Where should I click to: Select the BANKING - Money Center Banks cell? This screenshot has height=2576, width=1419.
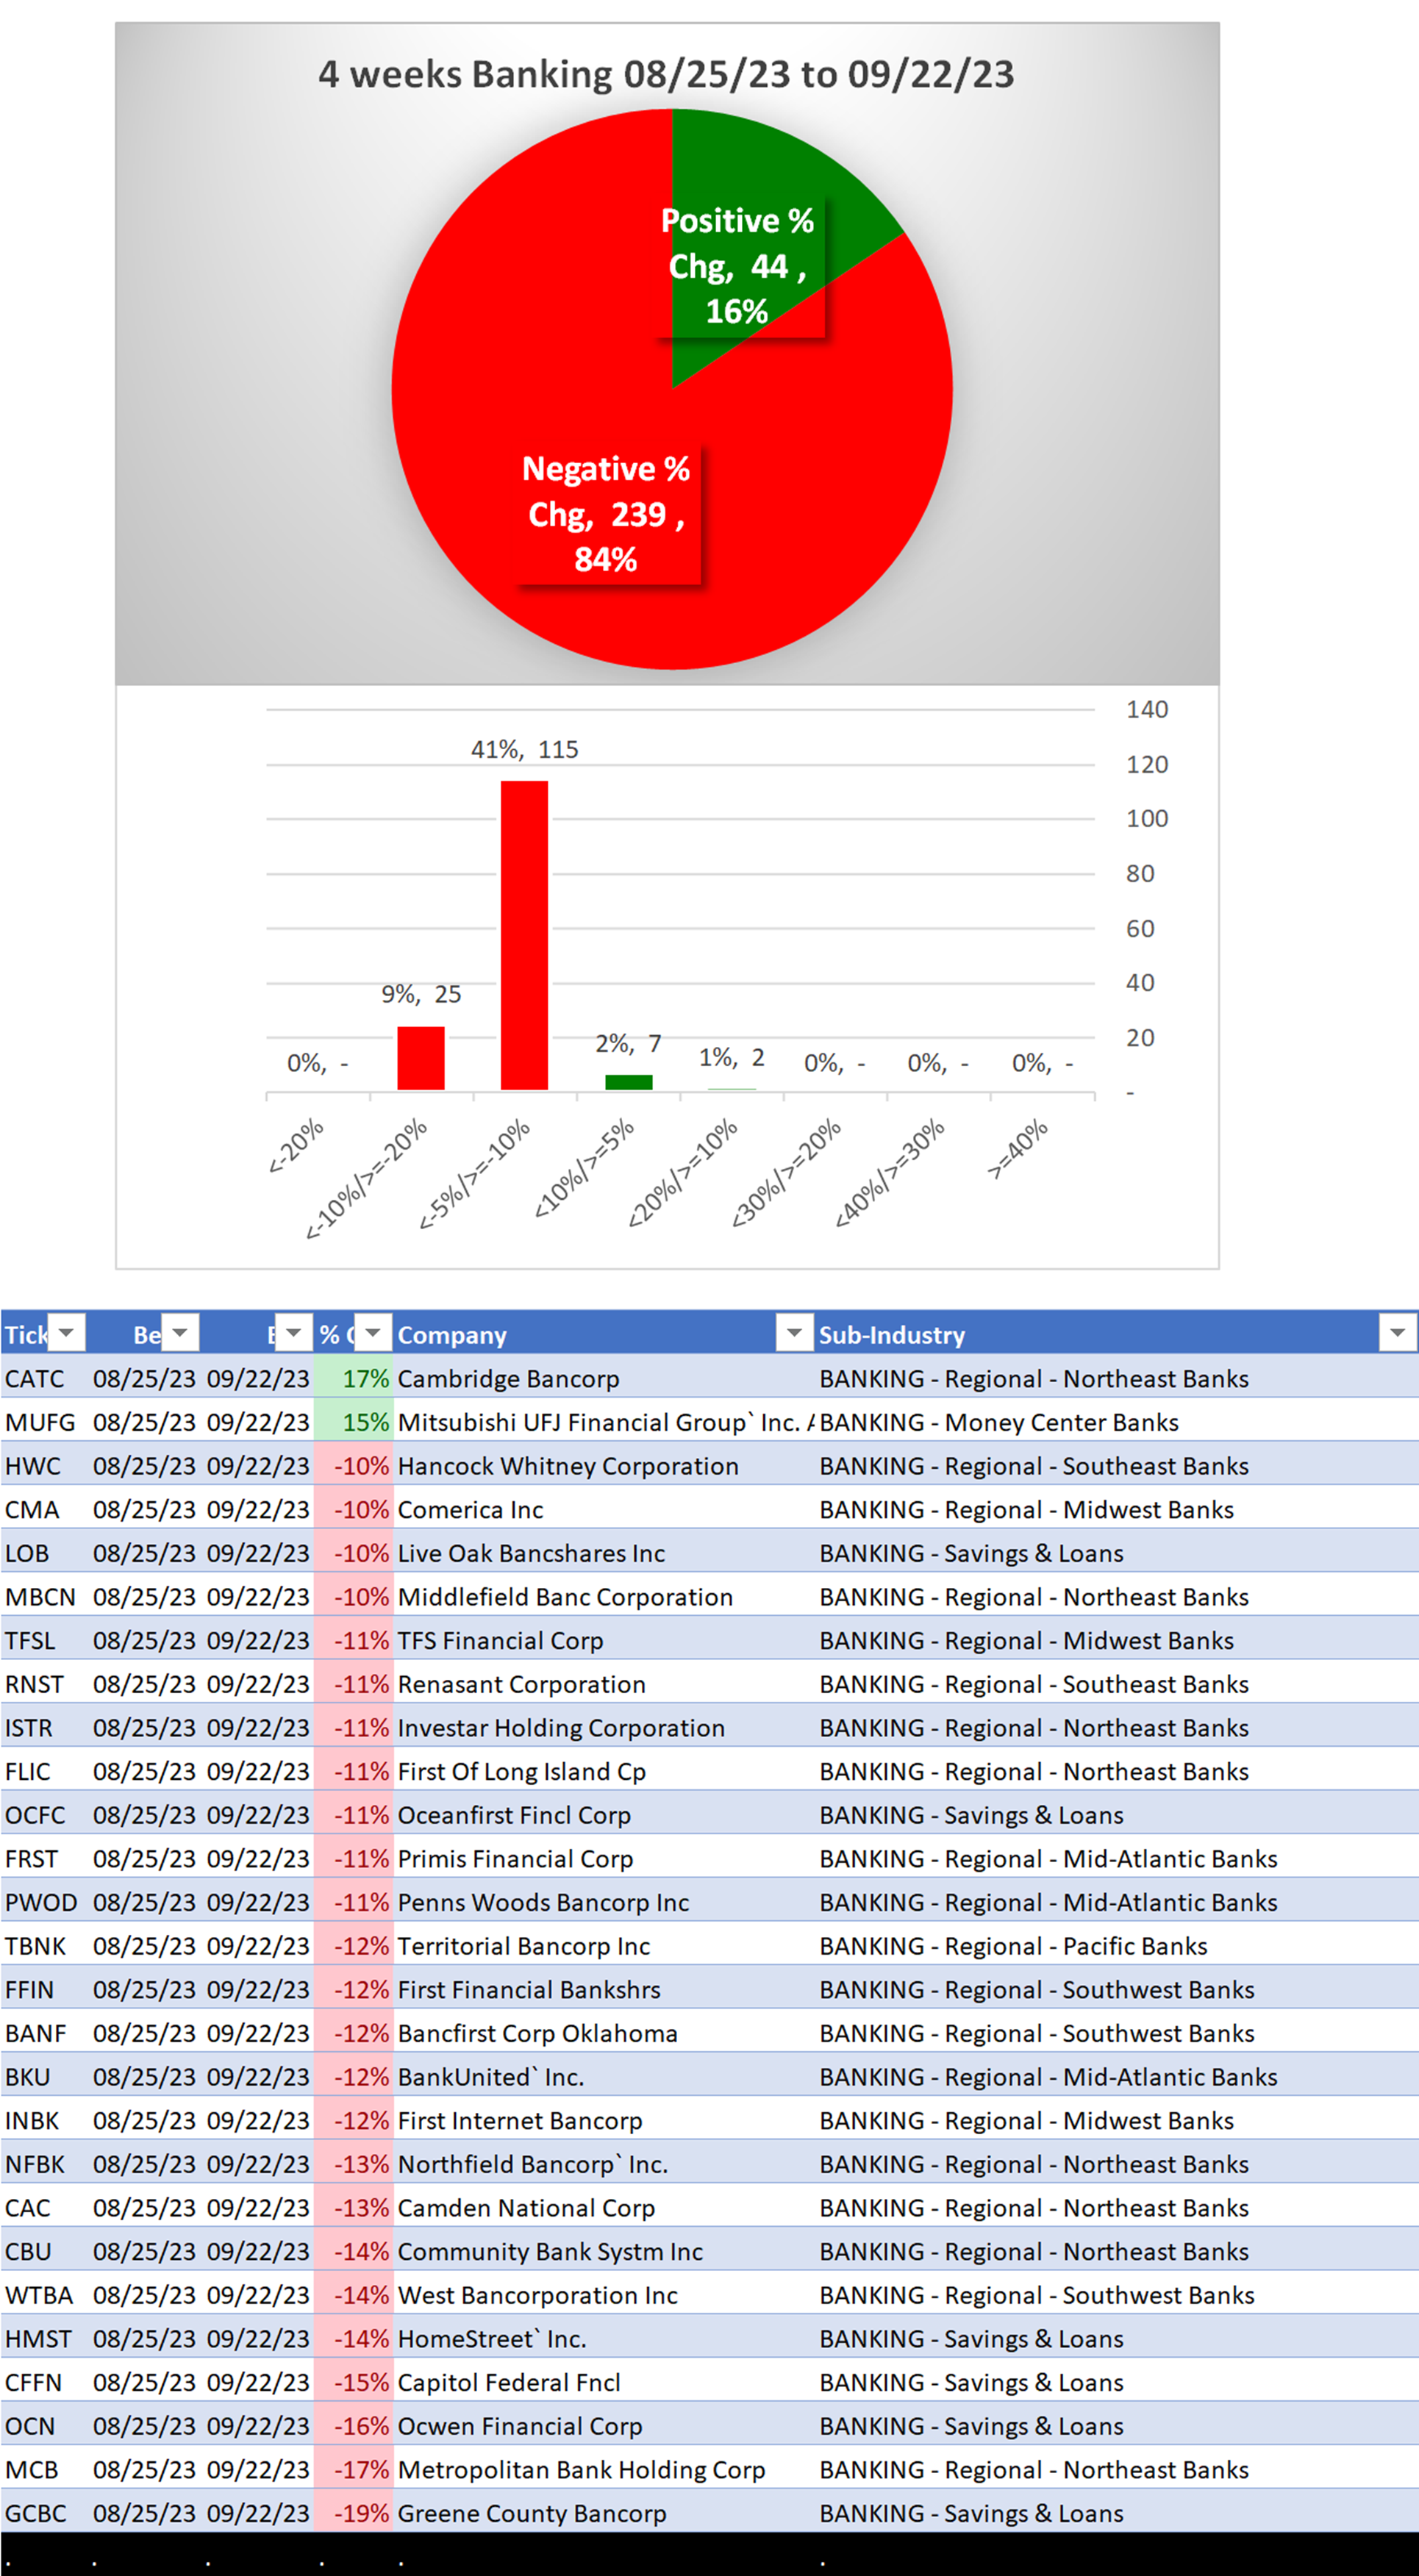click(1000, 1422)
